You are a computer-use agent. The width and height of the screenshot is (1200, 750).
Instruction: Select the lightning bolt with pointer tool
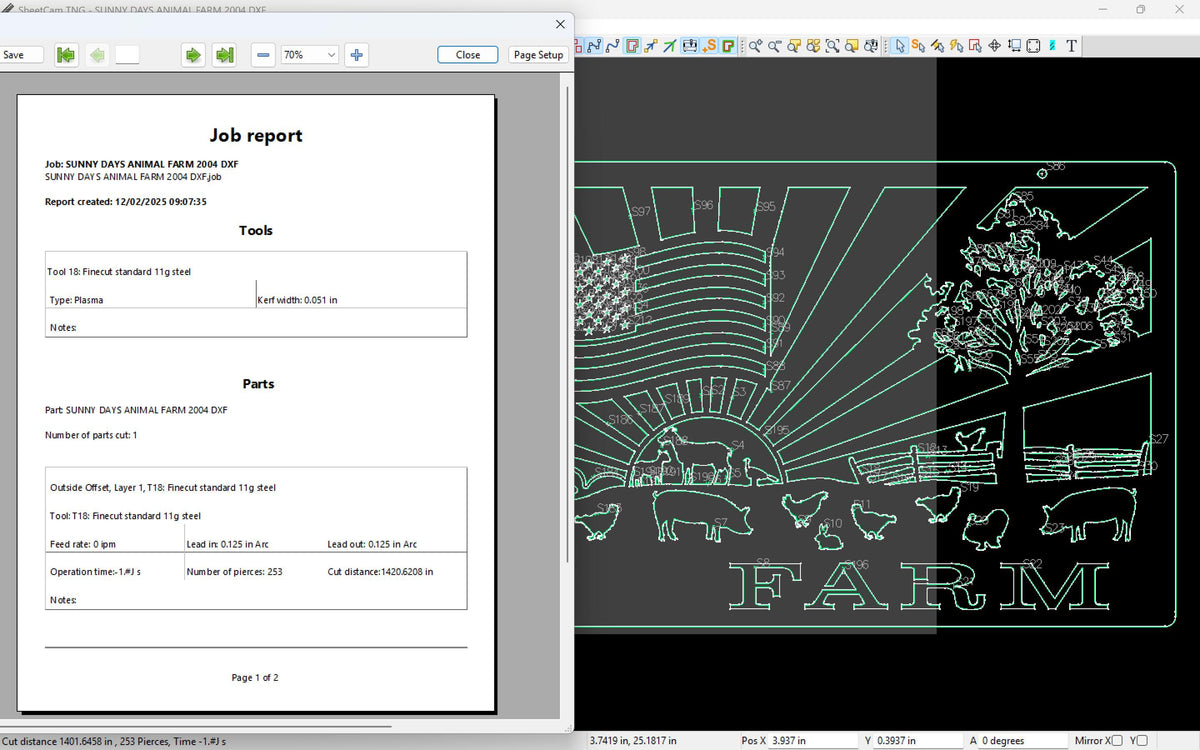coord(957,46)
